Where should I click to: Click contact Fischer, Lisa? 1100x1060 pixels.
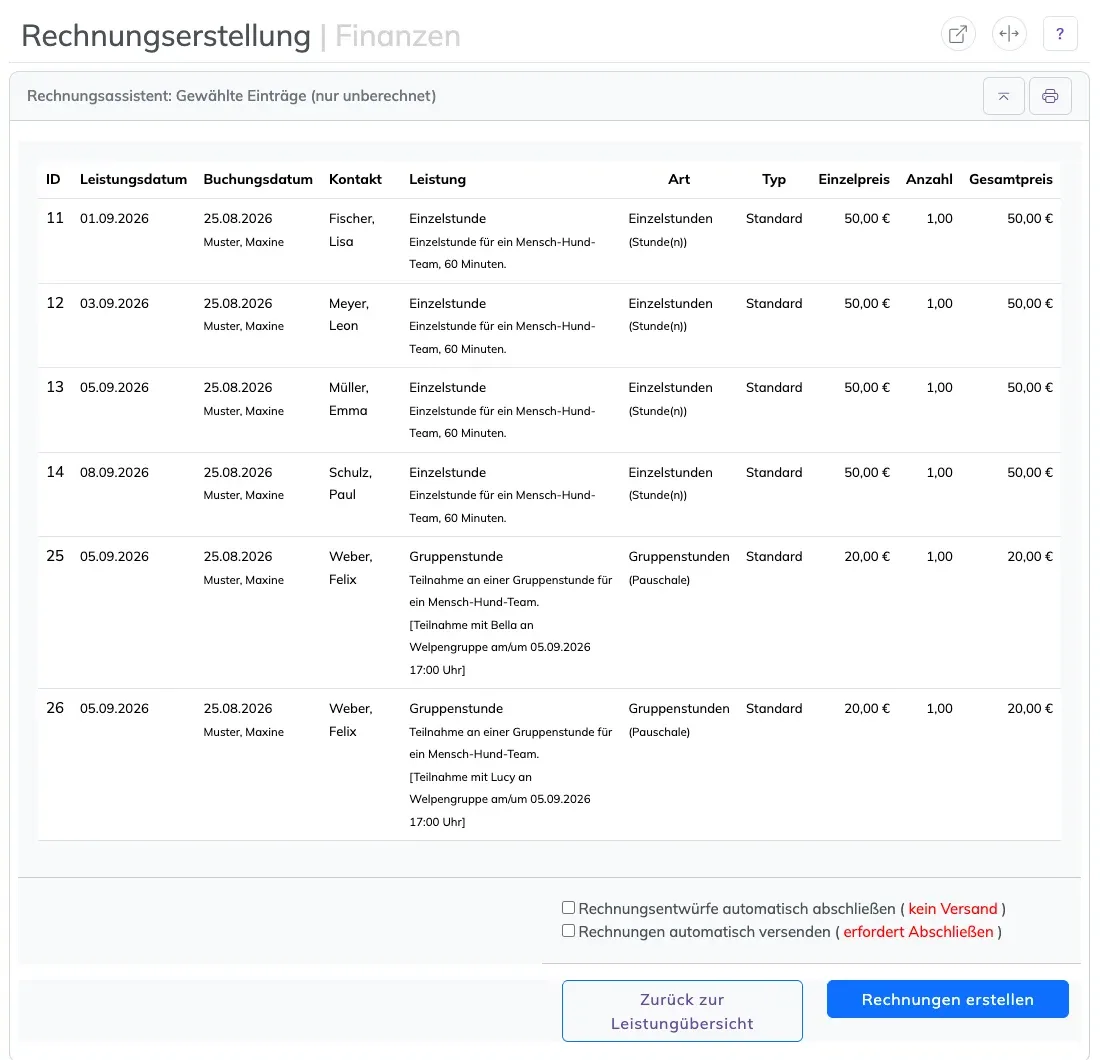point(351,230)
